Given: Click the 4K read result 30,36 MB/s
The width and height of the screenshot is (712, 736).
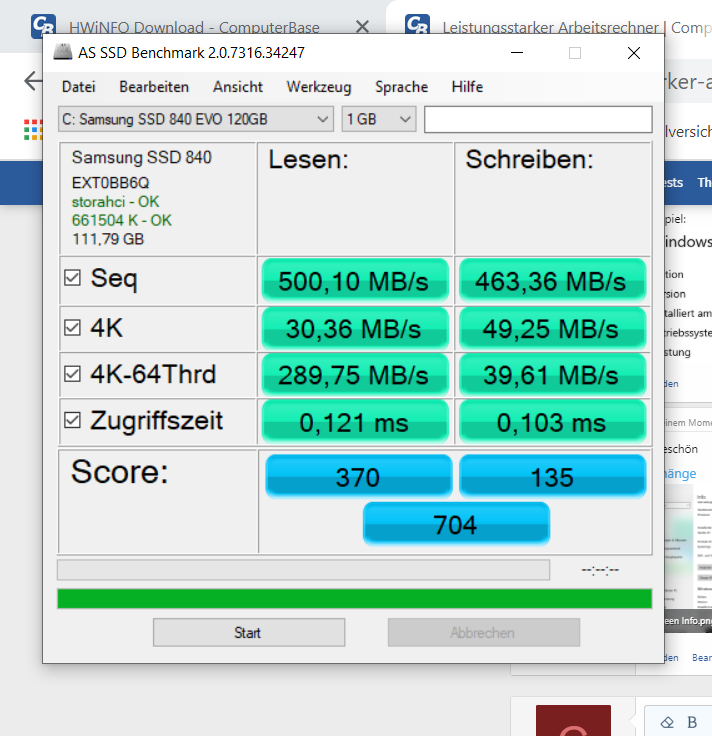Looking at the screenshot, I should click(x=355, y=328).
